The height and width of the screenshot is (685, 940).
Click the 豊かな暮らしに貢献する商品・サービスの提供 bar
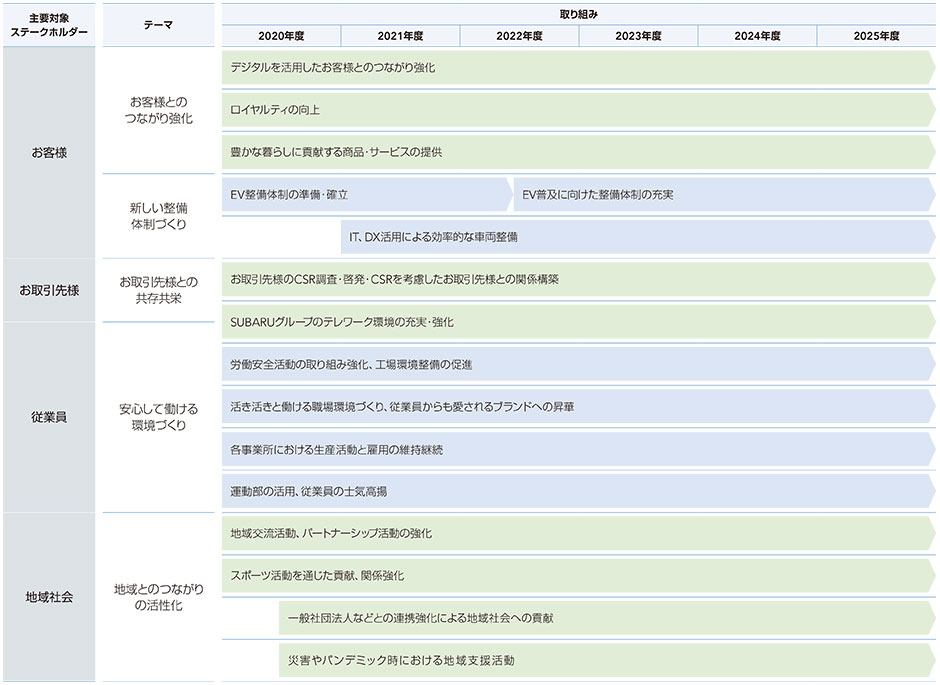[x=579, y=152]
